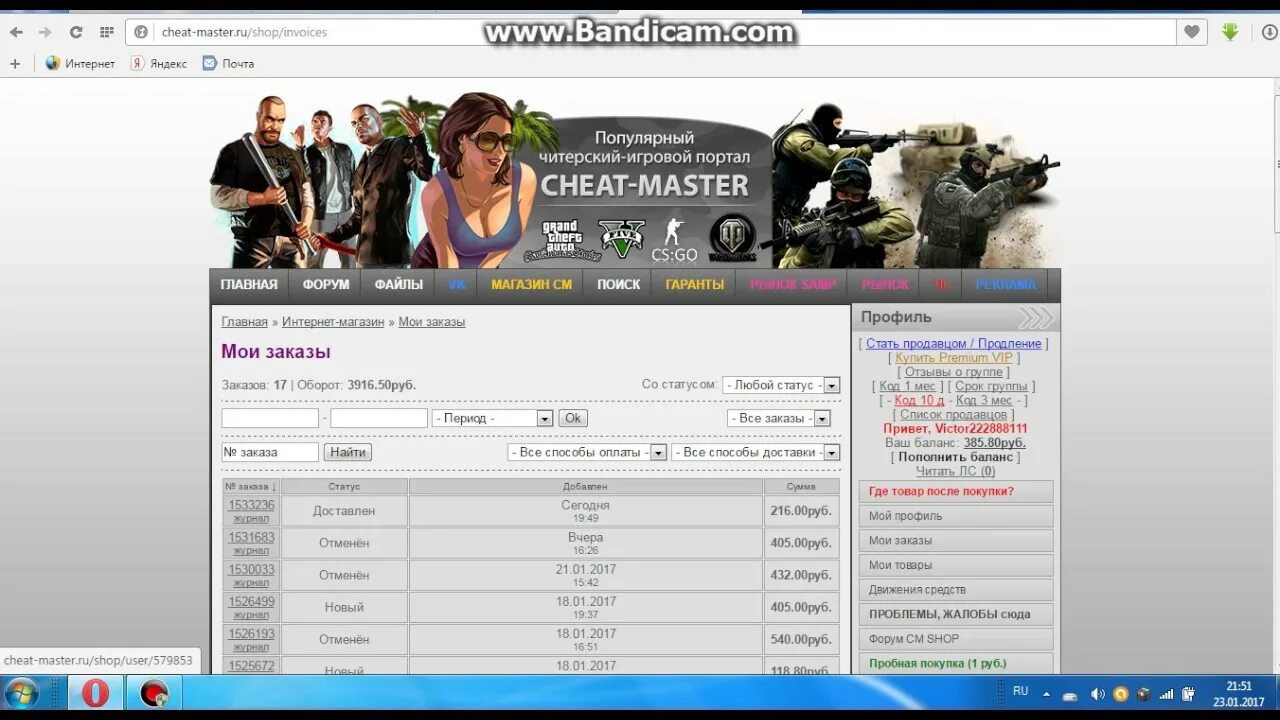This screenshot has width=1280, height=720.
Task: Click ПРОБЛЕМЫ, ЖАЛОБЫ сюда button
Action: 956,614
